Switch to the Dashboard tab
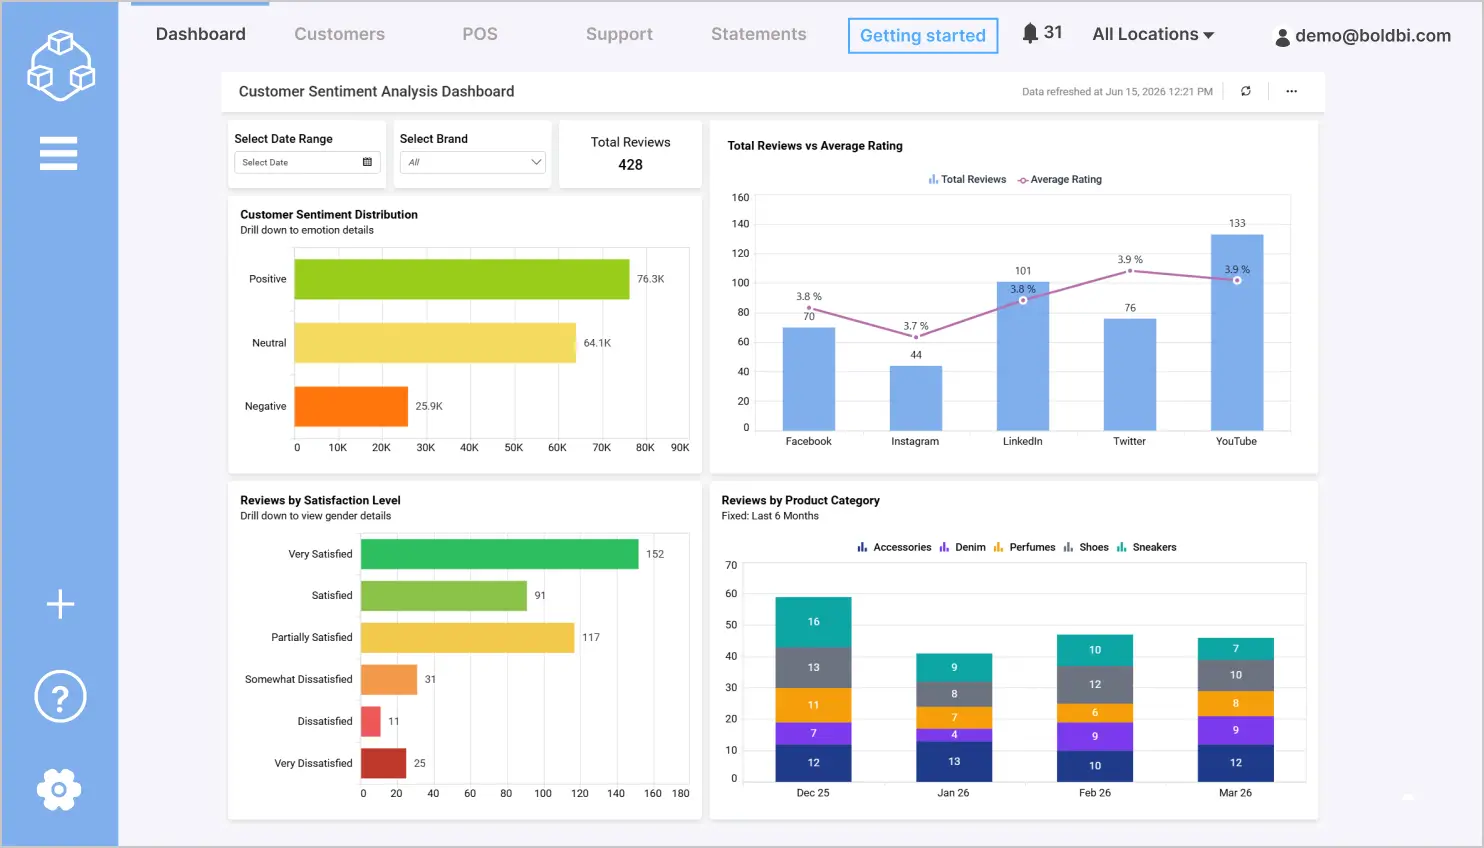1484x848 pixels. pyautogui.click(x=200, y=34)
